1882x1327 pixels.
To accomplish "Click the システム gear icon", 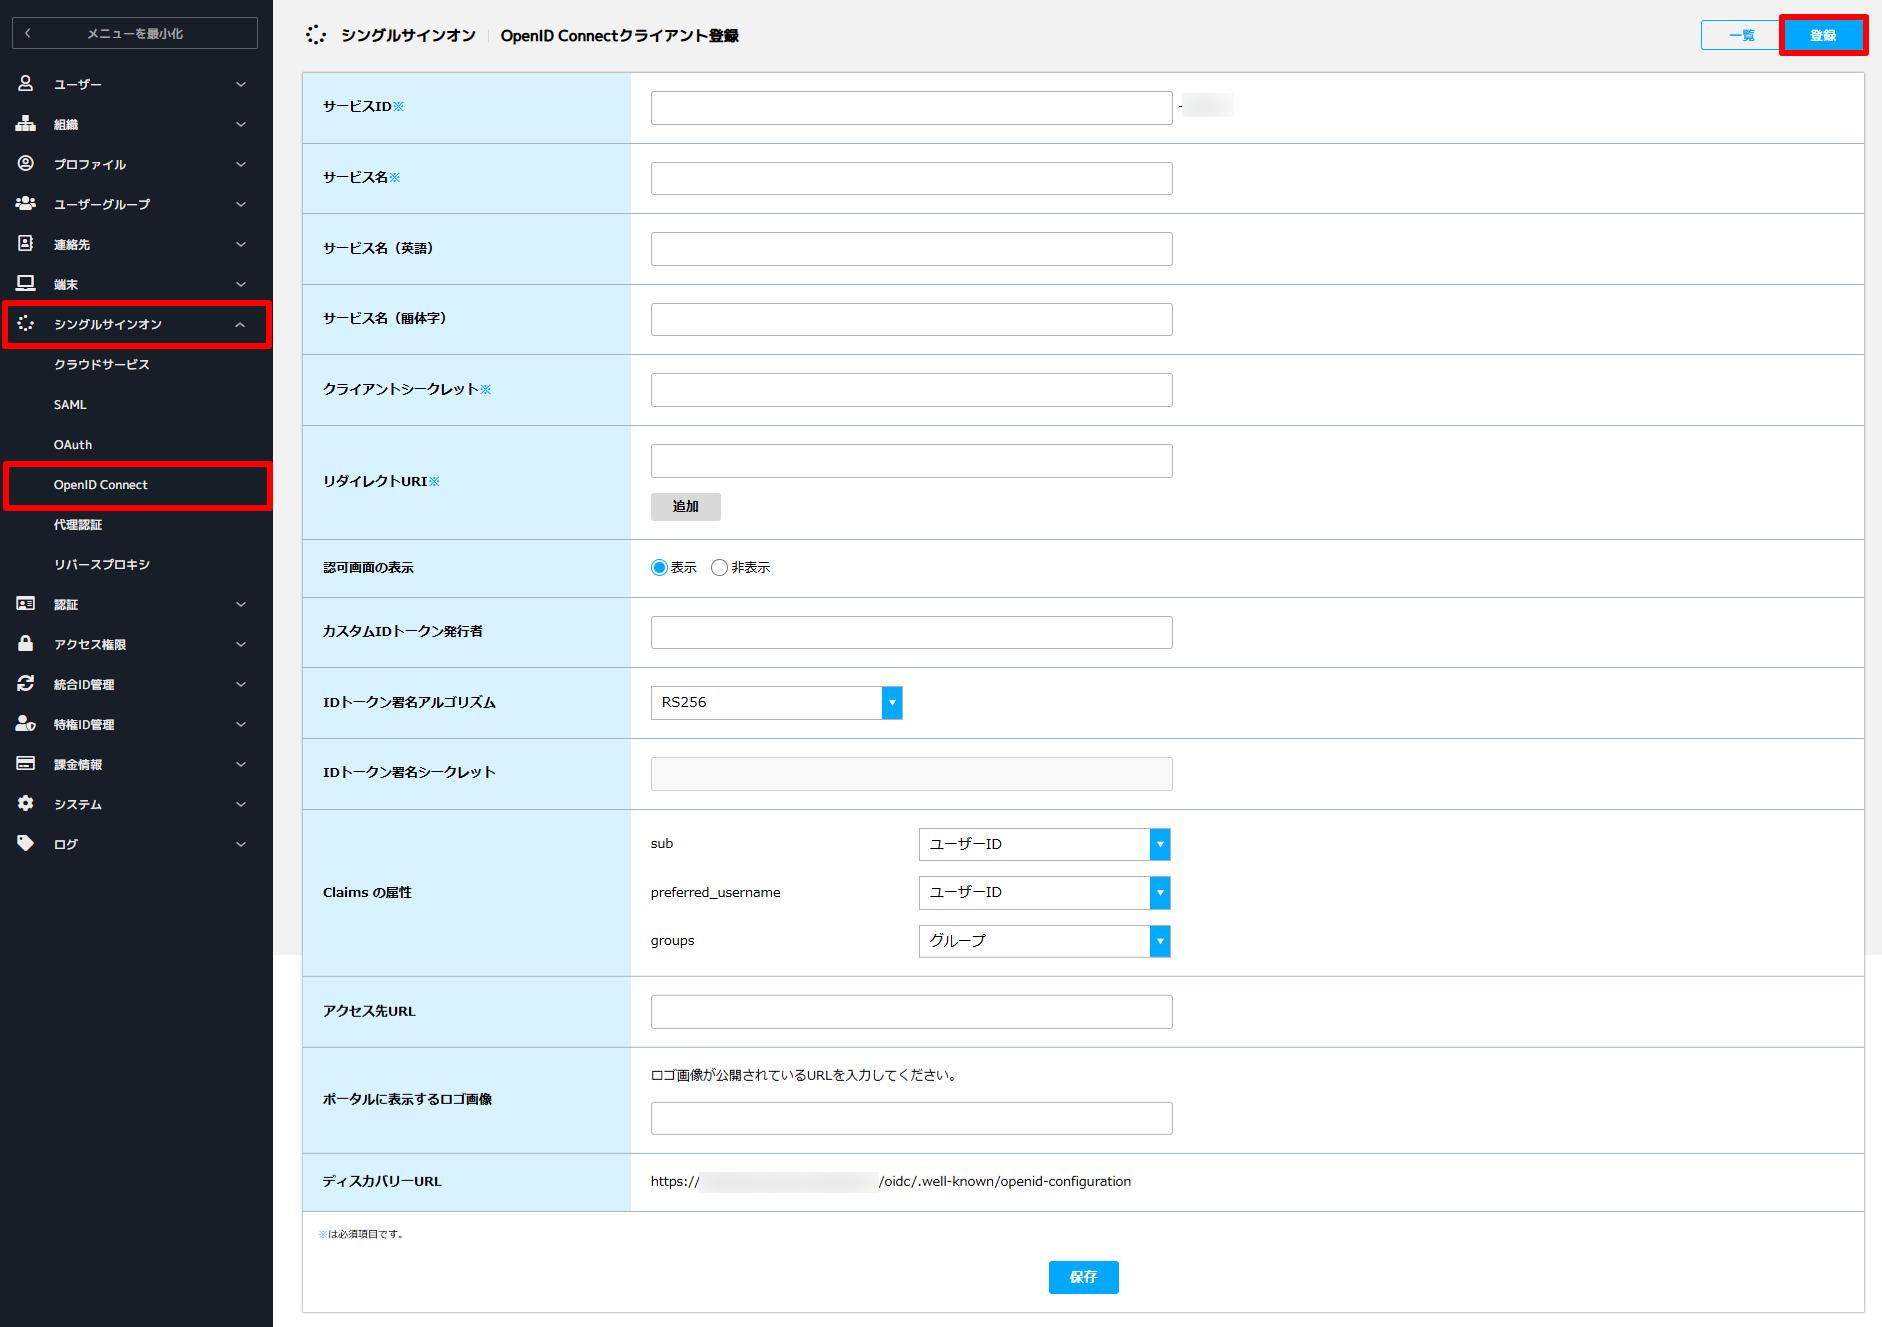I will pyautogui.click(x=26, y=804).
